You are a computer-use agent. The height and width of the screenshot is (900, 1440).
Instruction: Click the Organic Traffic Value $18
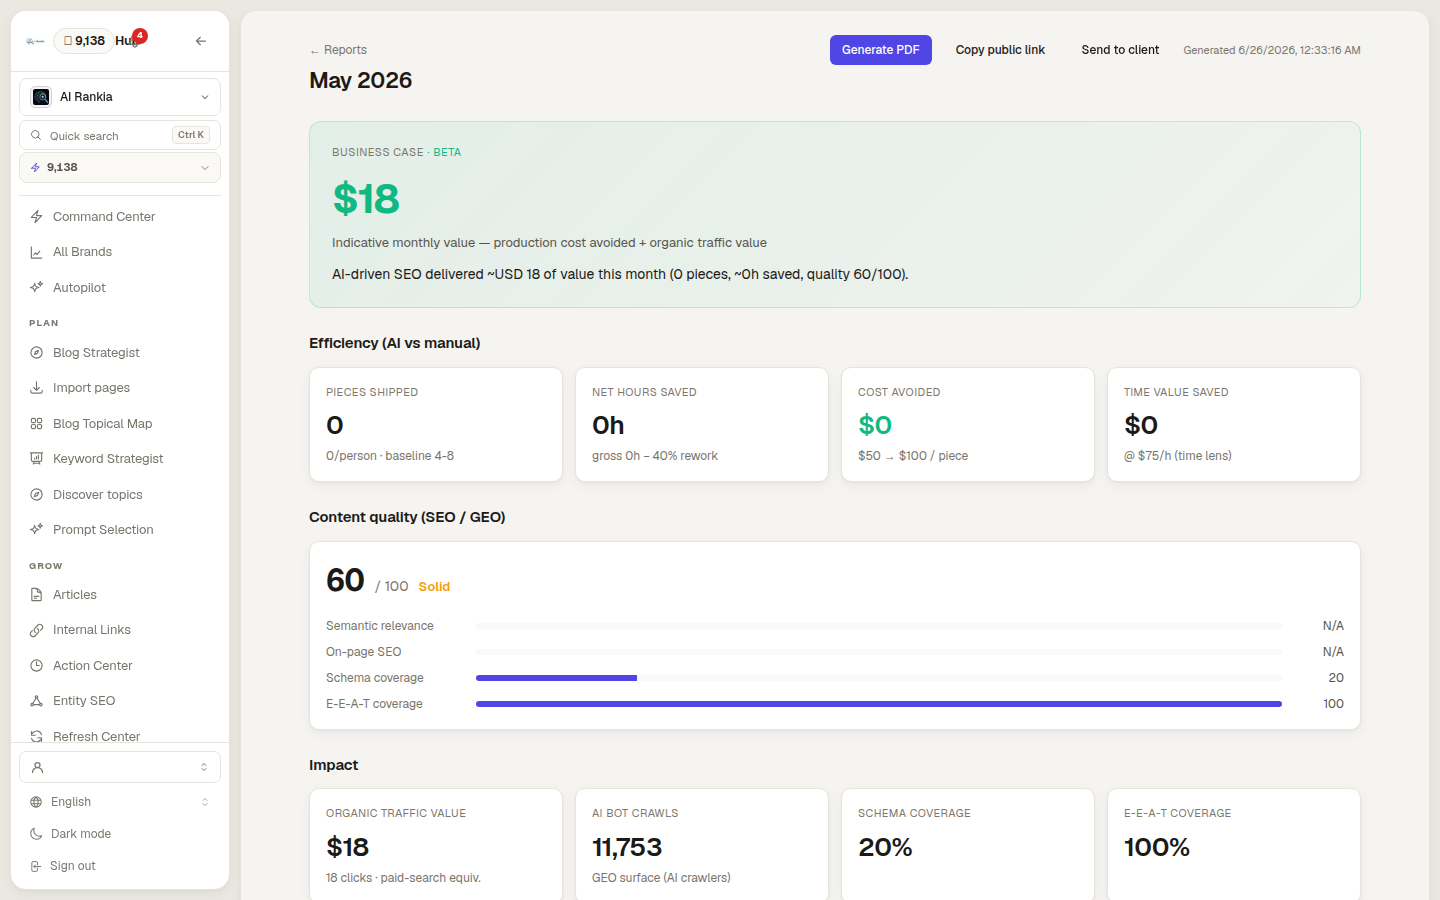pos(348,847)
